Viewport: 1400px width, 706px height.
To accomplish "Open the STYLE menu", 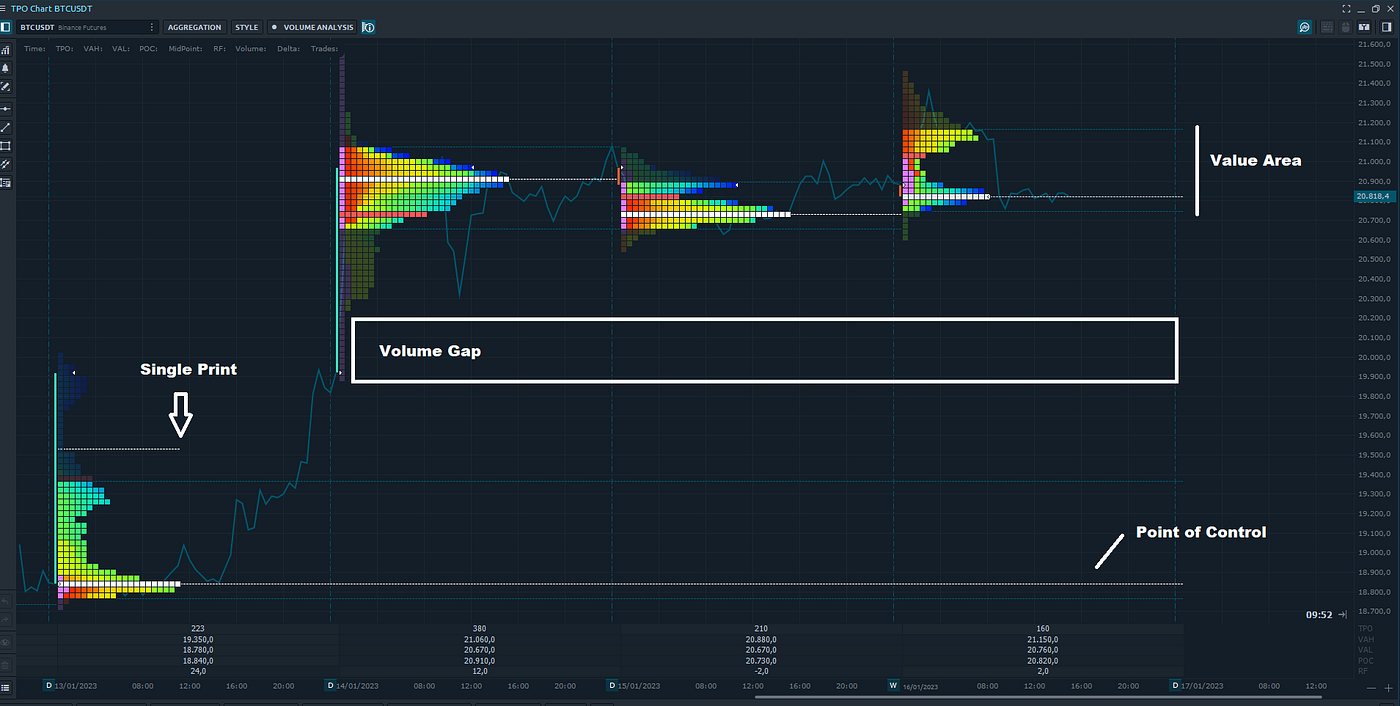I will coord(246,27).
